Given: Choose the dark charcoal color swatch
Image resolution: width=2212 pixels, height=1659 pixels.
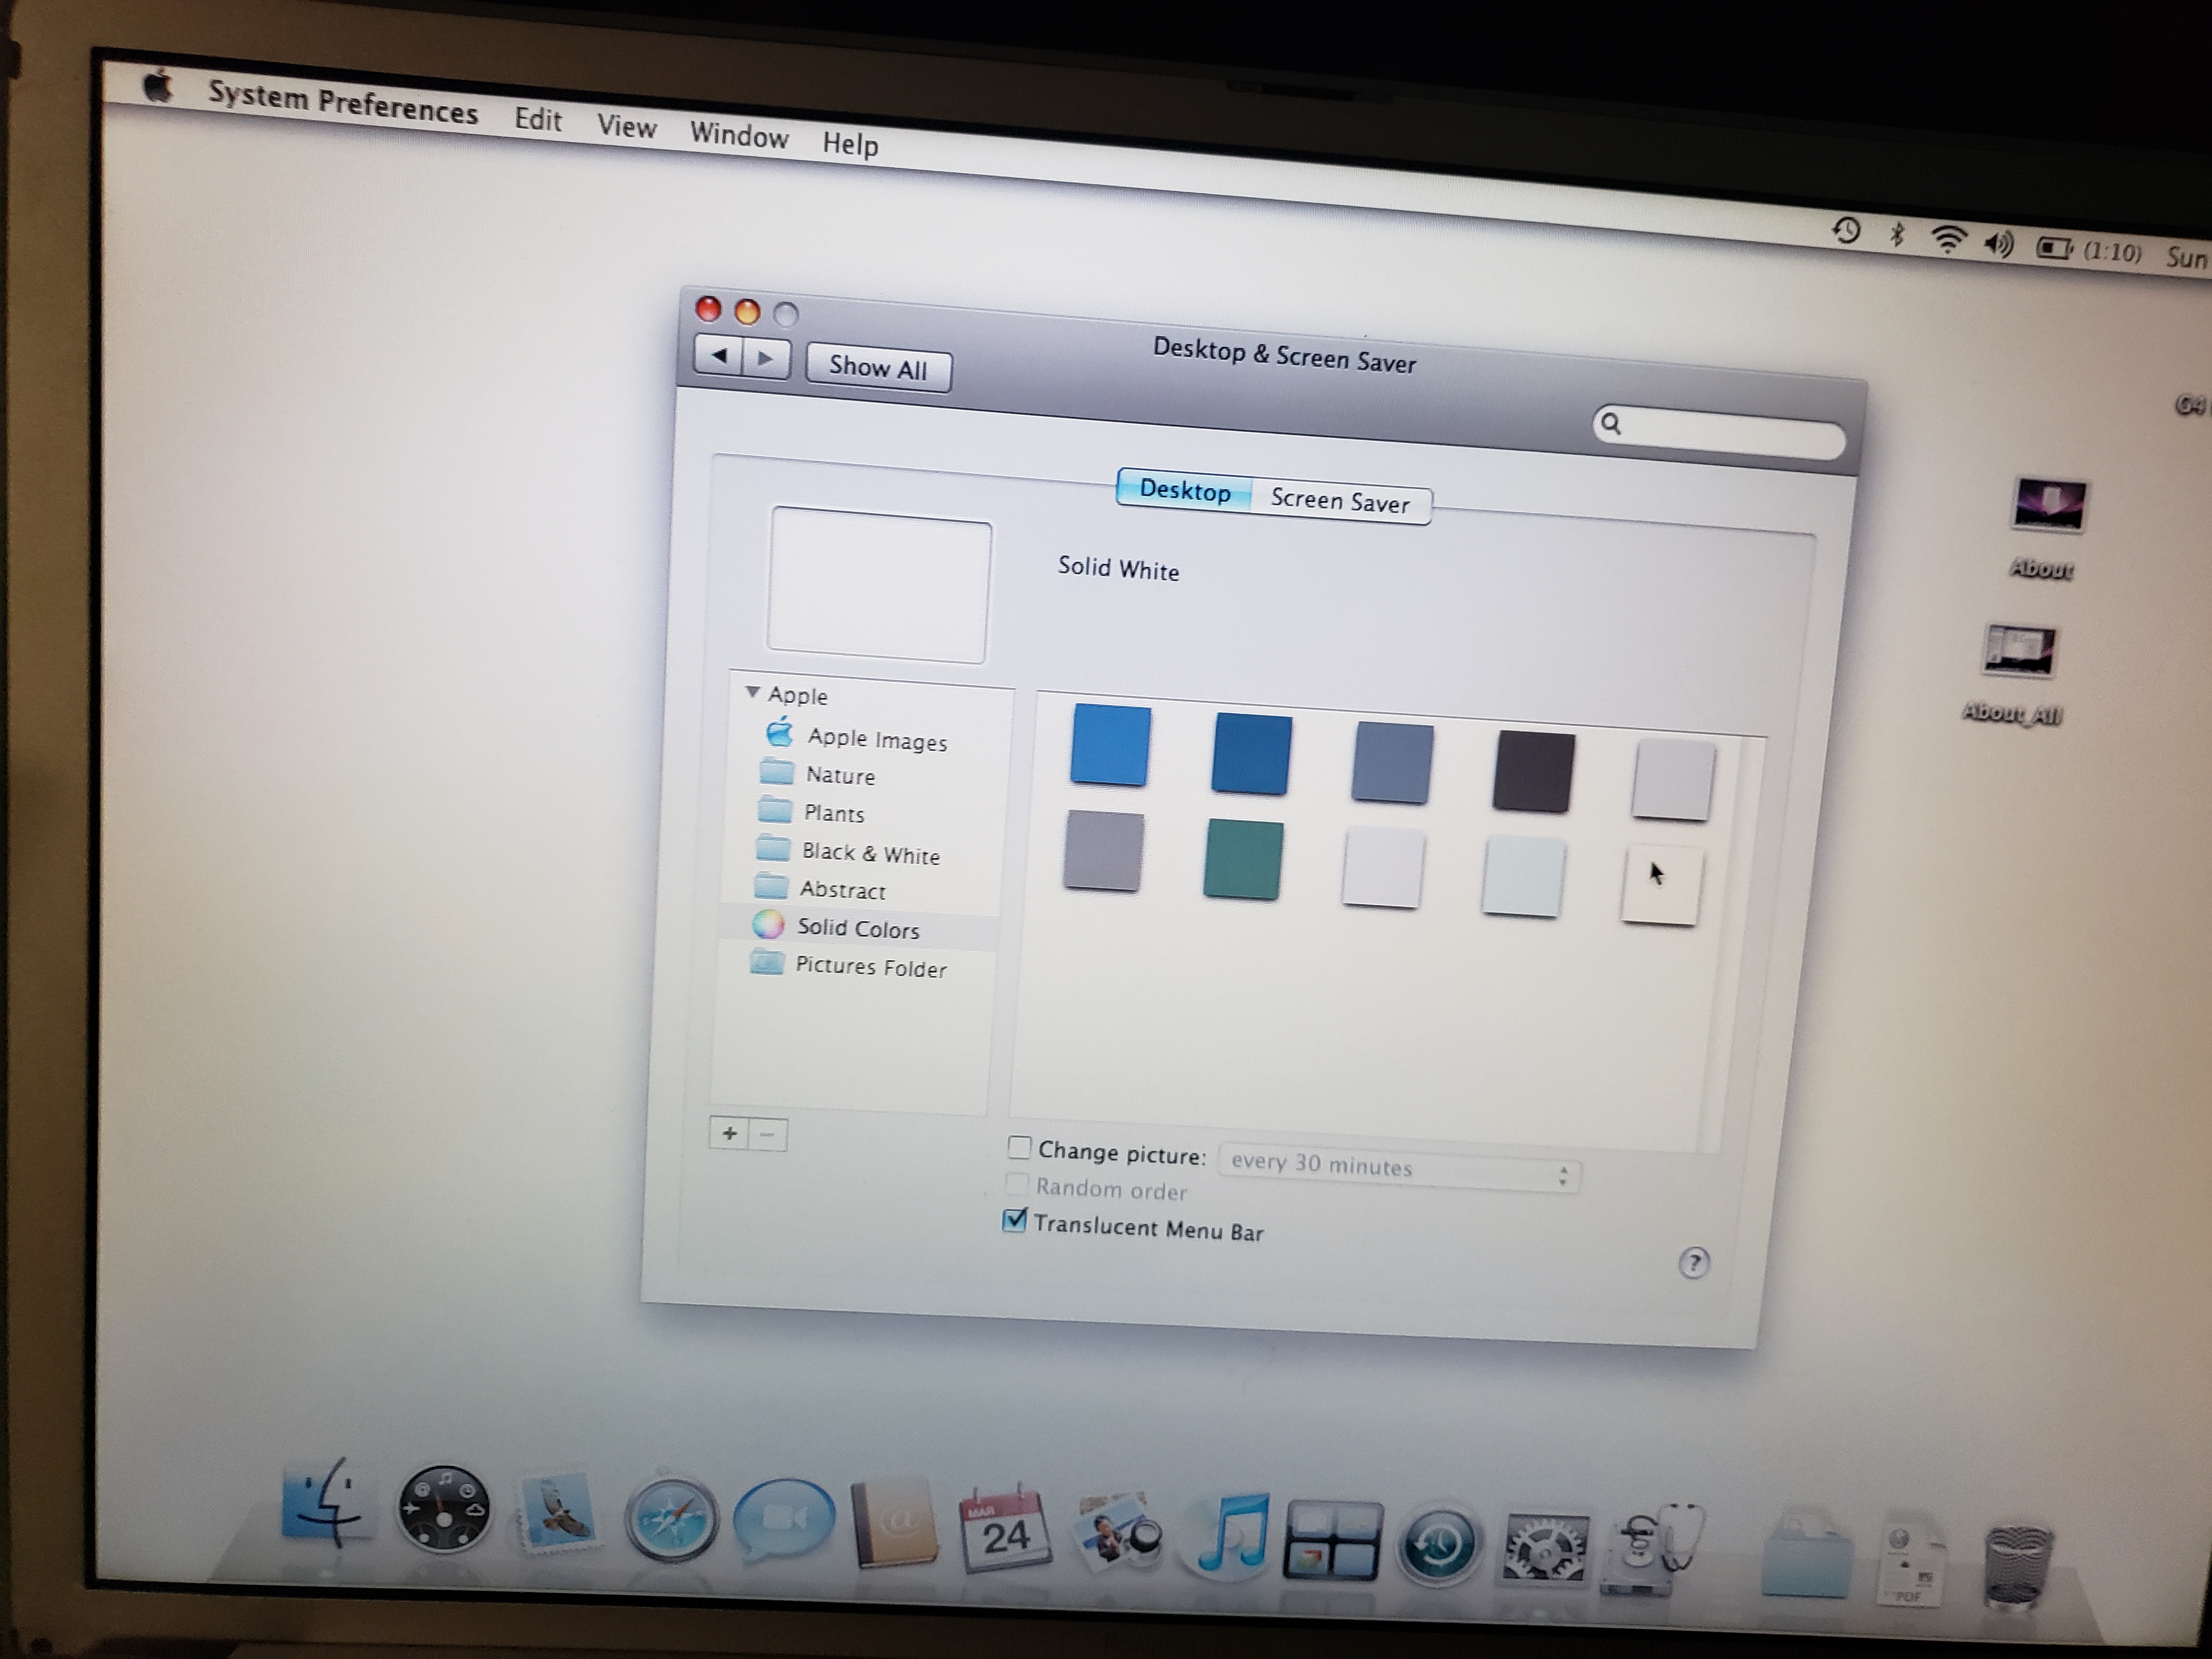Looking at the screenshot, I should click(x=1533, y=772).
